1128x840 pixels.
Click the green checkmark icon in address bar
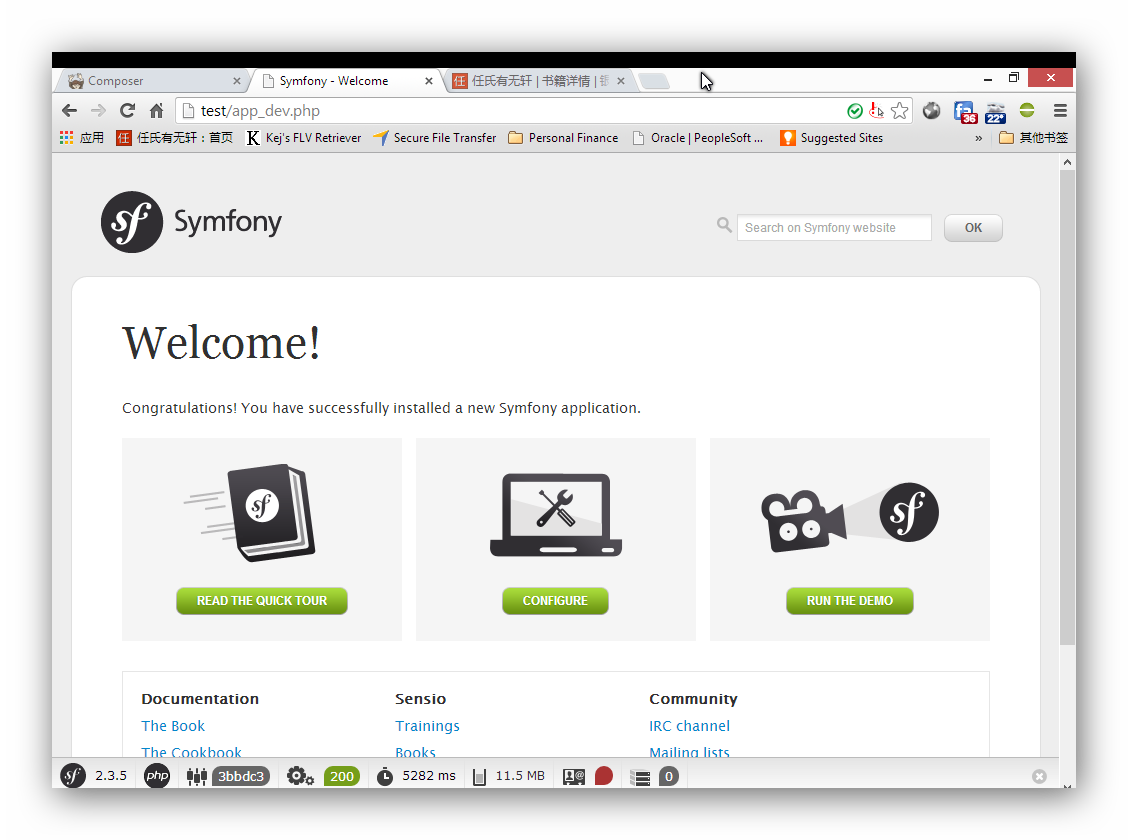(x=855, y=111)
